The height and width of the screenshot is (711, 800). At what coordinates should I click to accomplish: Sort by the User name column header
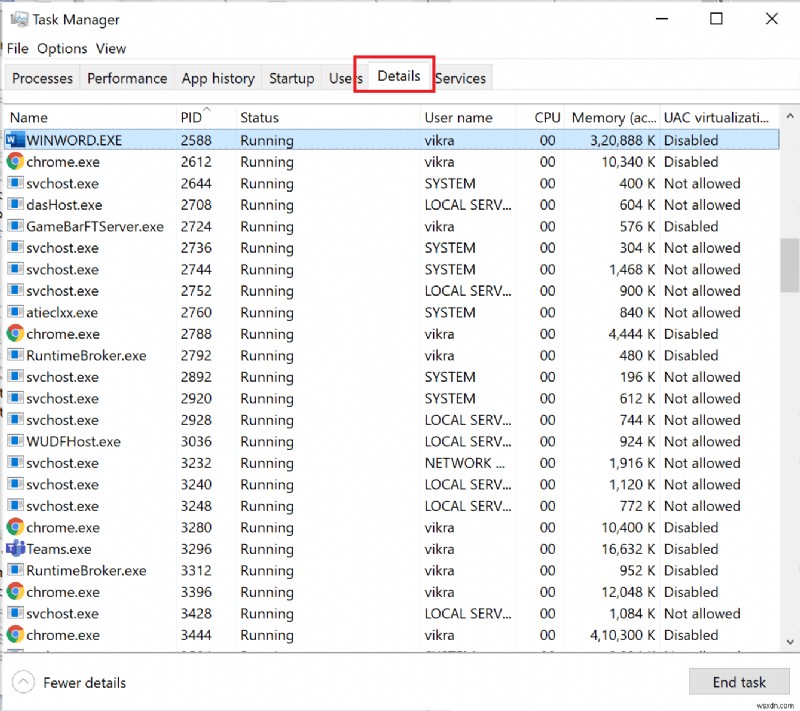pos(468,117)
